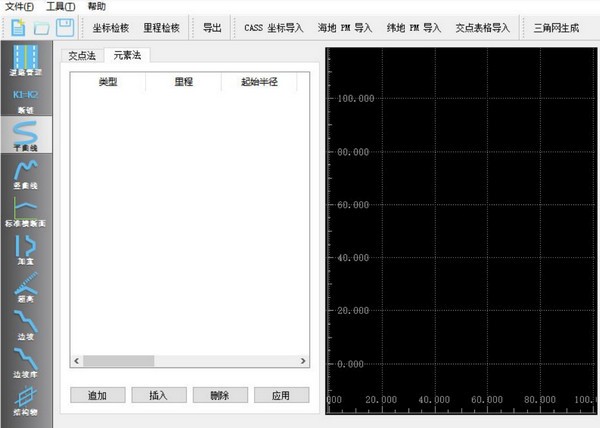Select the 边坡 sidebar icon
Image resolution: width=600 pixels, height=428 pixels.
(26, 325)
